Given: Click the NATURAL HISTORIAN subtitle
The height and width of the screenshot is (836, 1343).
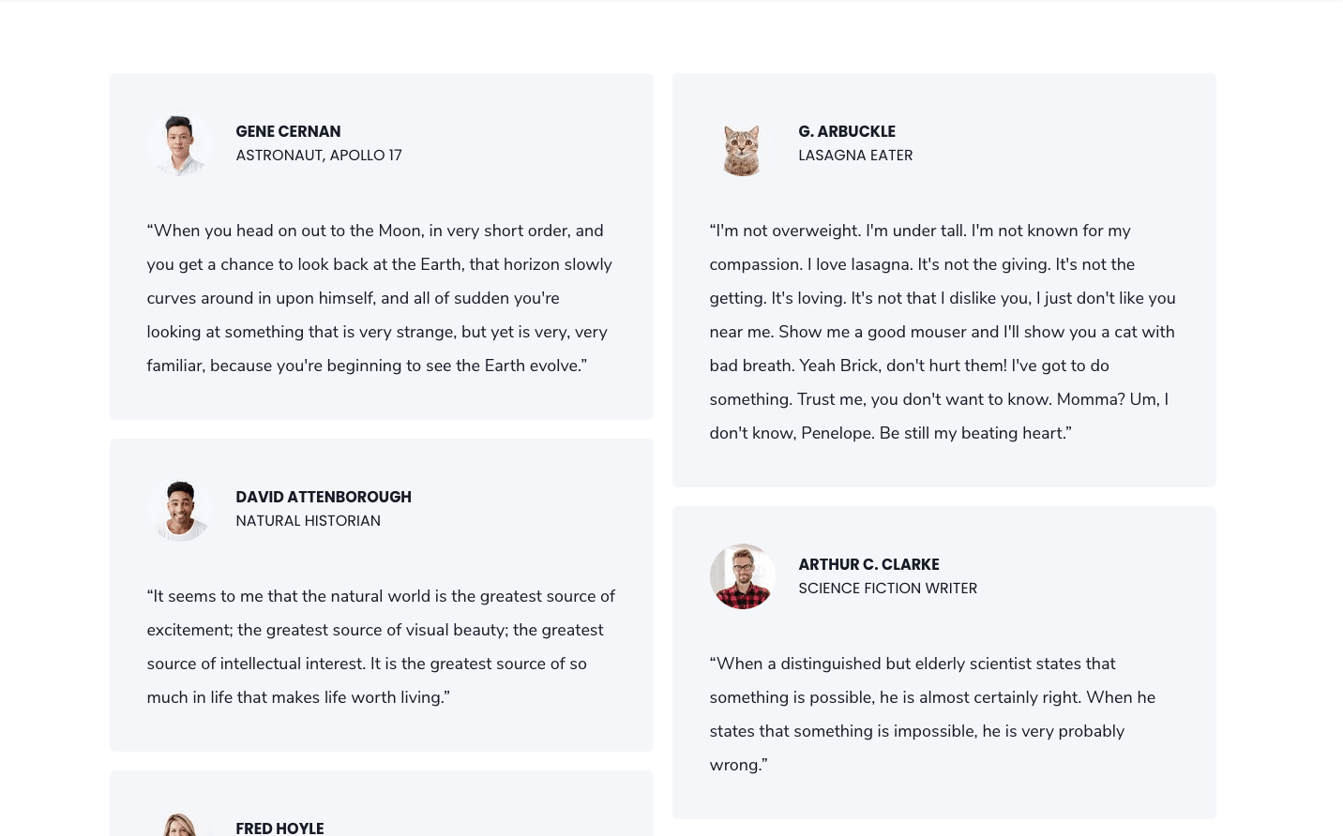Looking at the screenshot, I should point(308,521).
